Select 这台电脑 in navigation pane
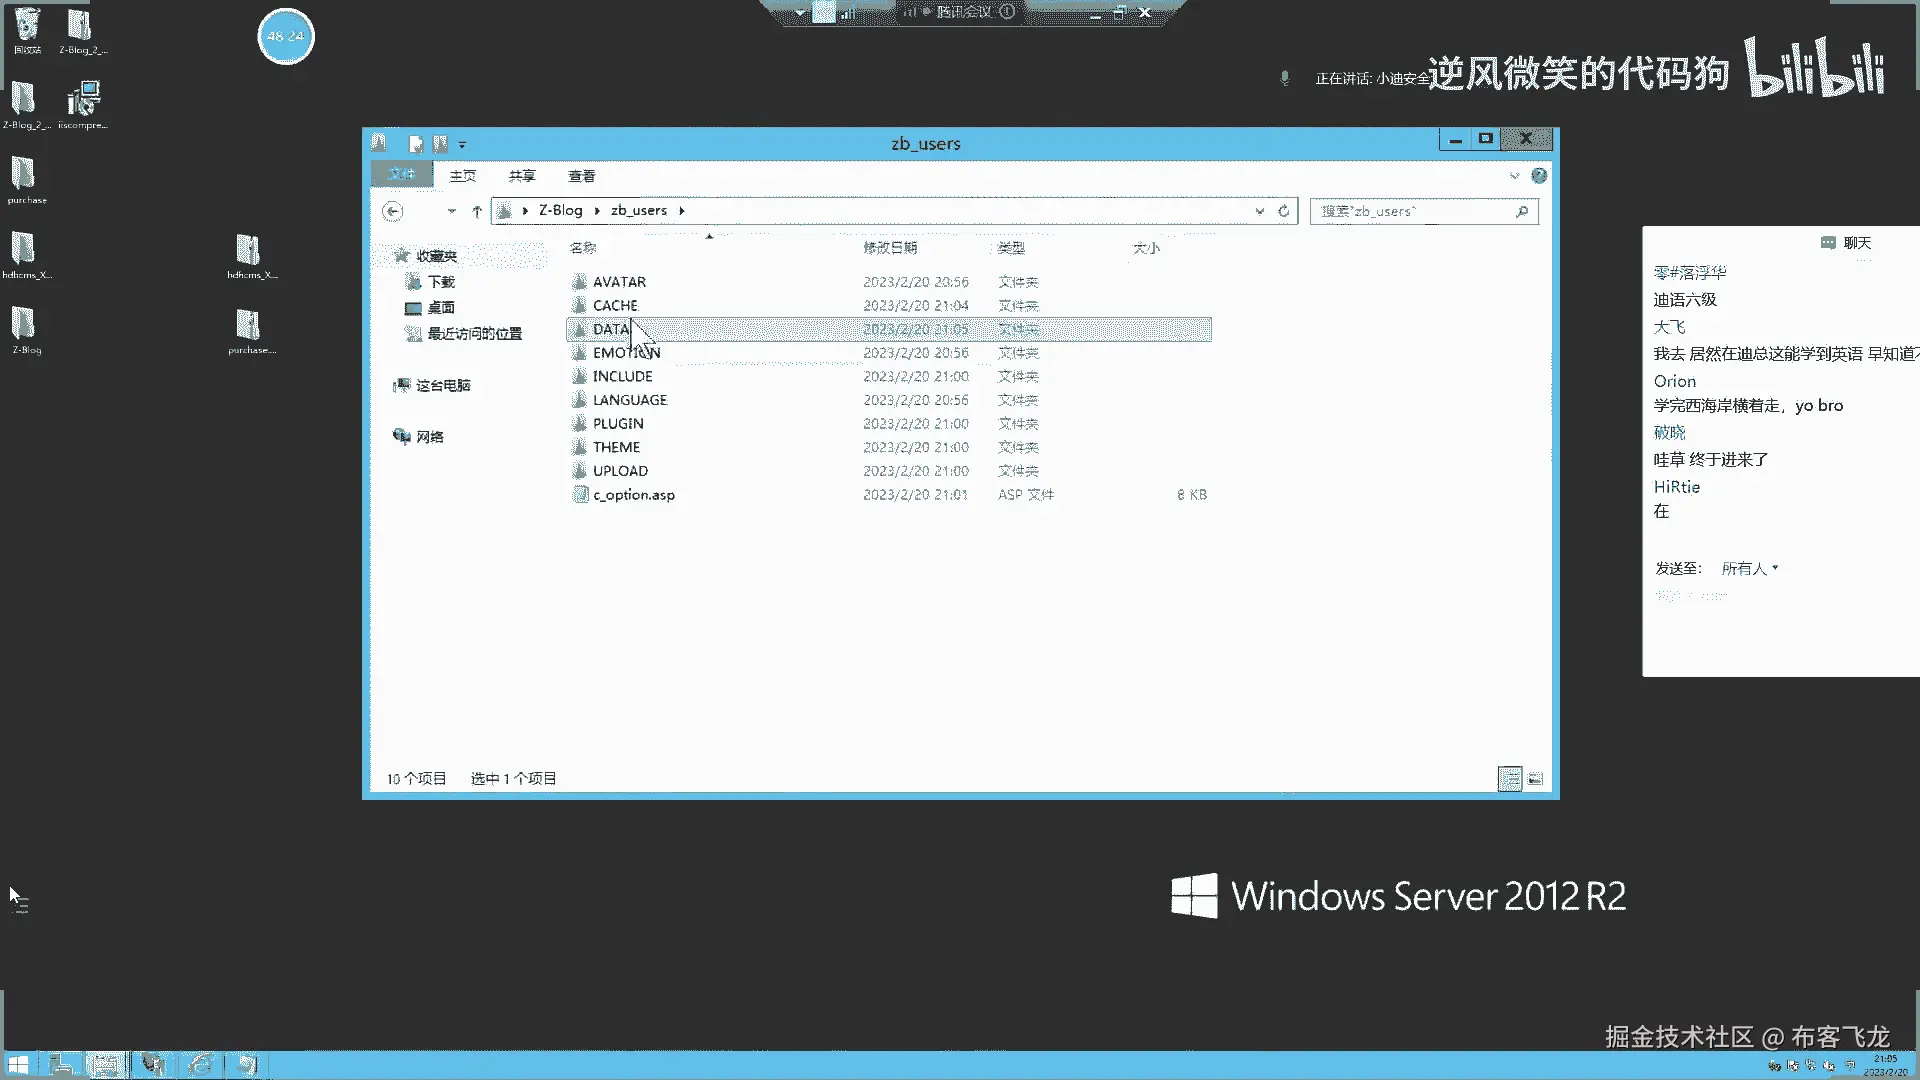 click(443, 385)
